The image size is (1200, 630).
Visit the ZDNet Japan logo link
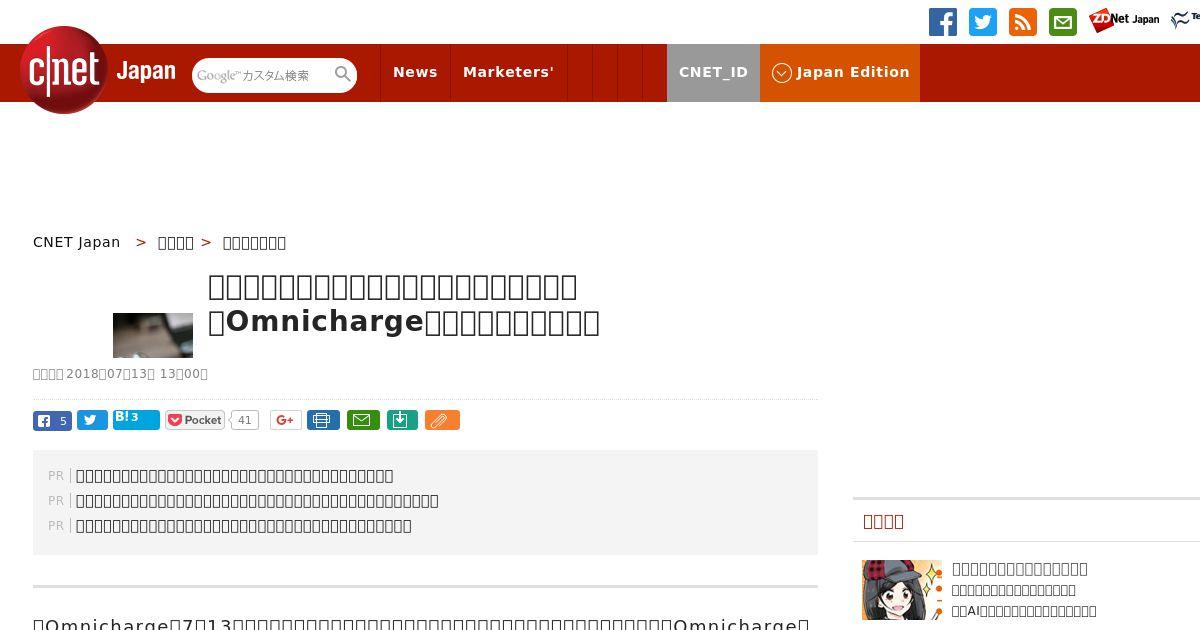1124,20
